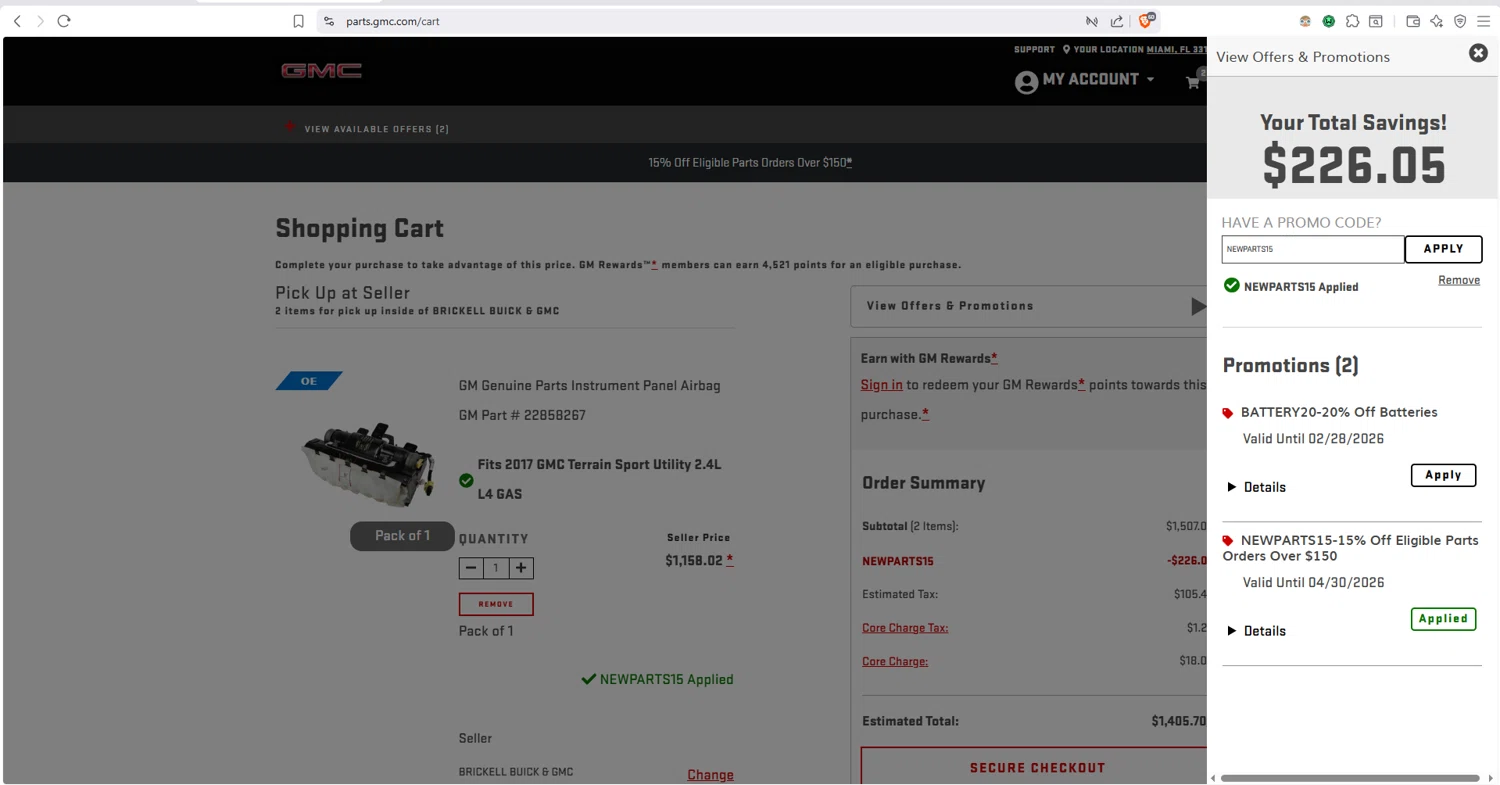Click the owl-face extension icon
Viewport: 1500px width, 785px height.
(x=1305, y=21)
